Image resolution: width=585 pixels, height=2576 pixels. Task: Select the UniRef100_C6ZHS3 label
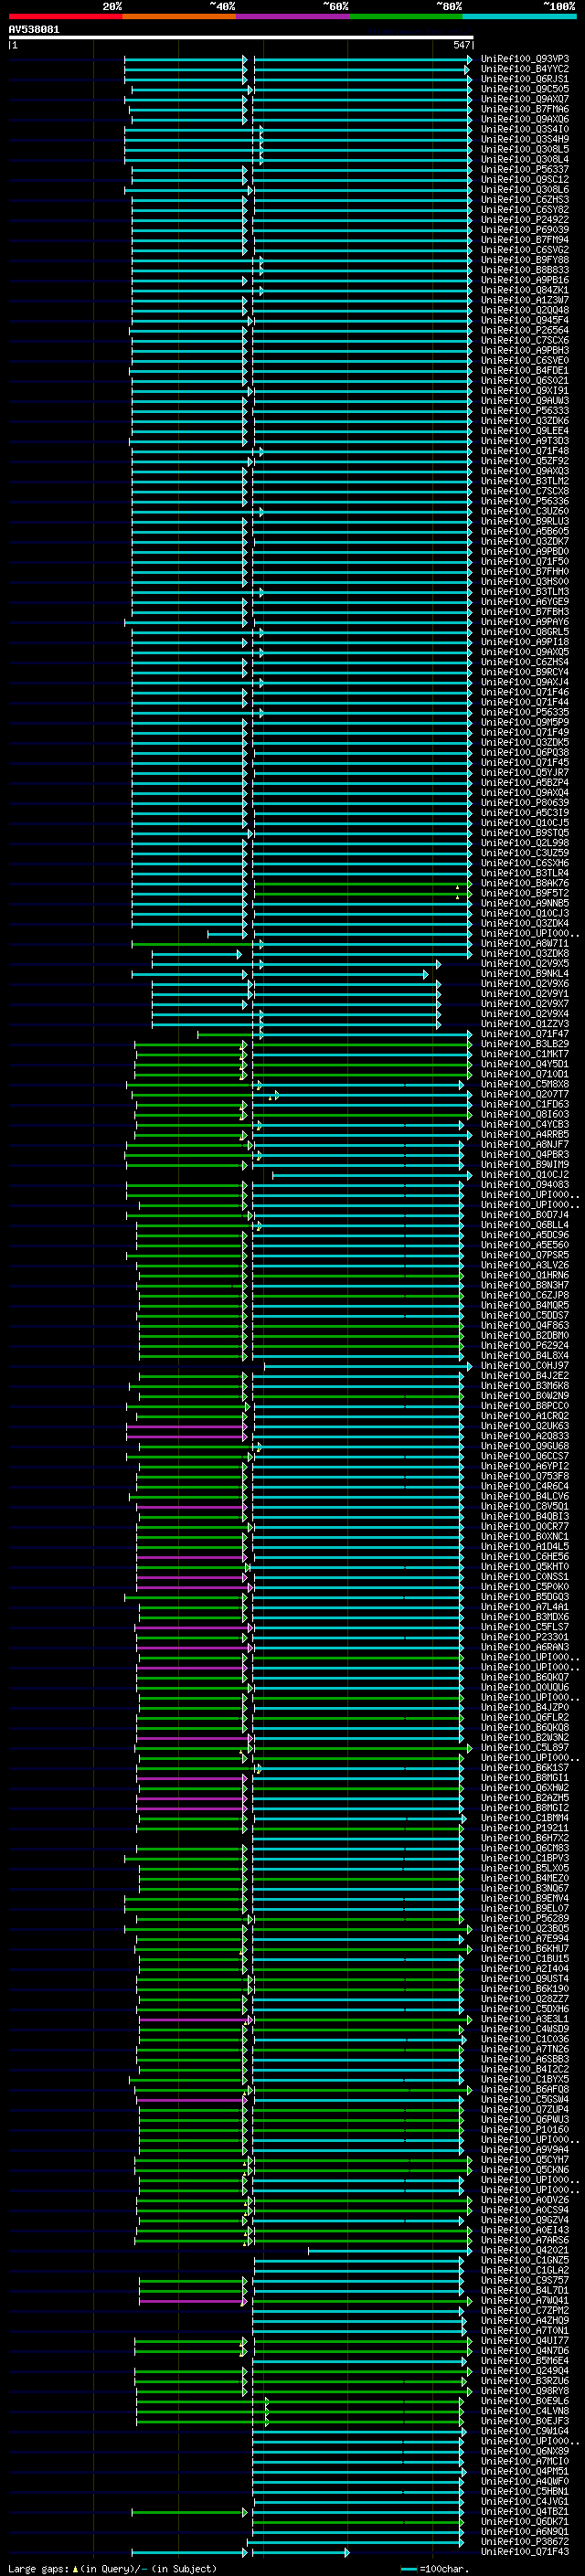click(x=524, y=199)
